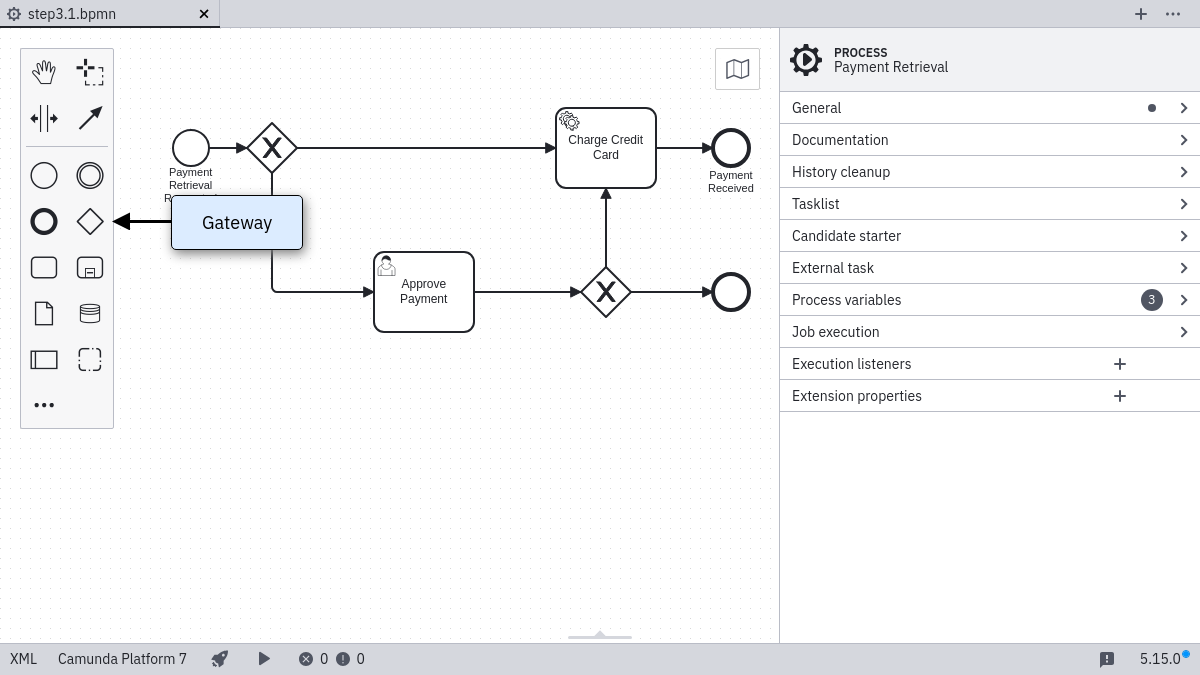The height and width of the screenshot is (675, 1200).
Task: Add an execution listener
Action: (1120, 364)
